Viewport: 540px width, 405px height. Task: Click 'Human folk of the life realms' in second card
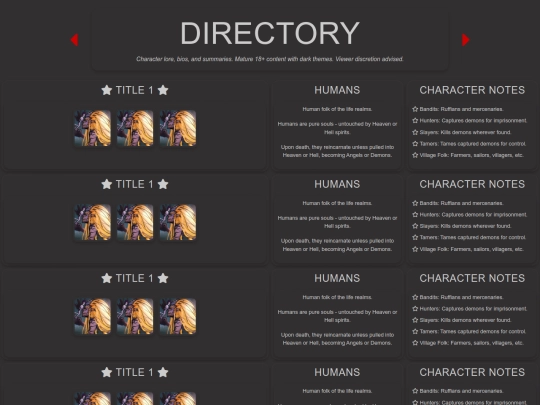337,203
